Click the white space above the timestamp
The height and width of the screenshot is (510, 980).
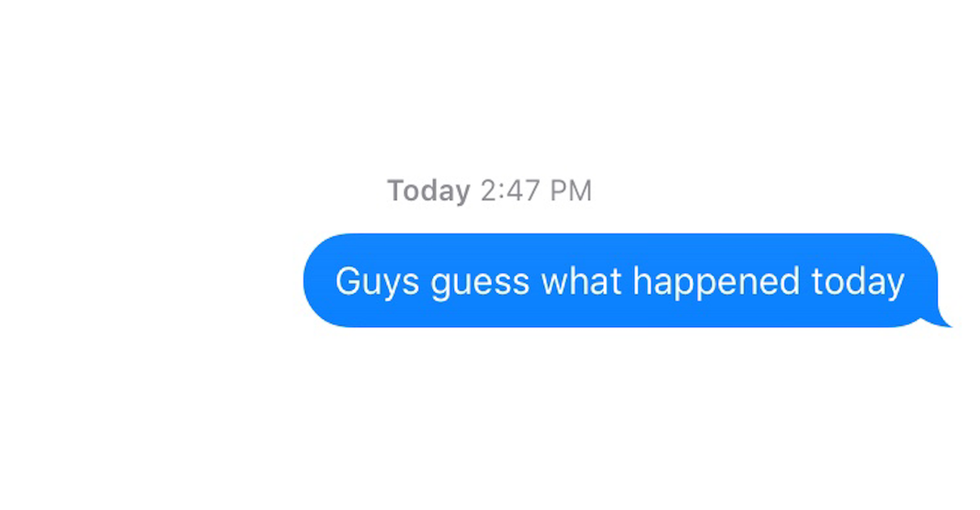click(x=490, y=88)
